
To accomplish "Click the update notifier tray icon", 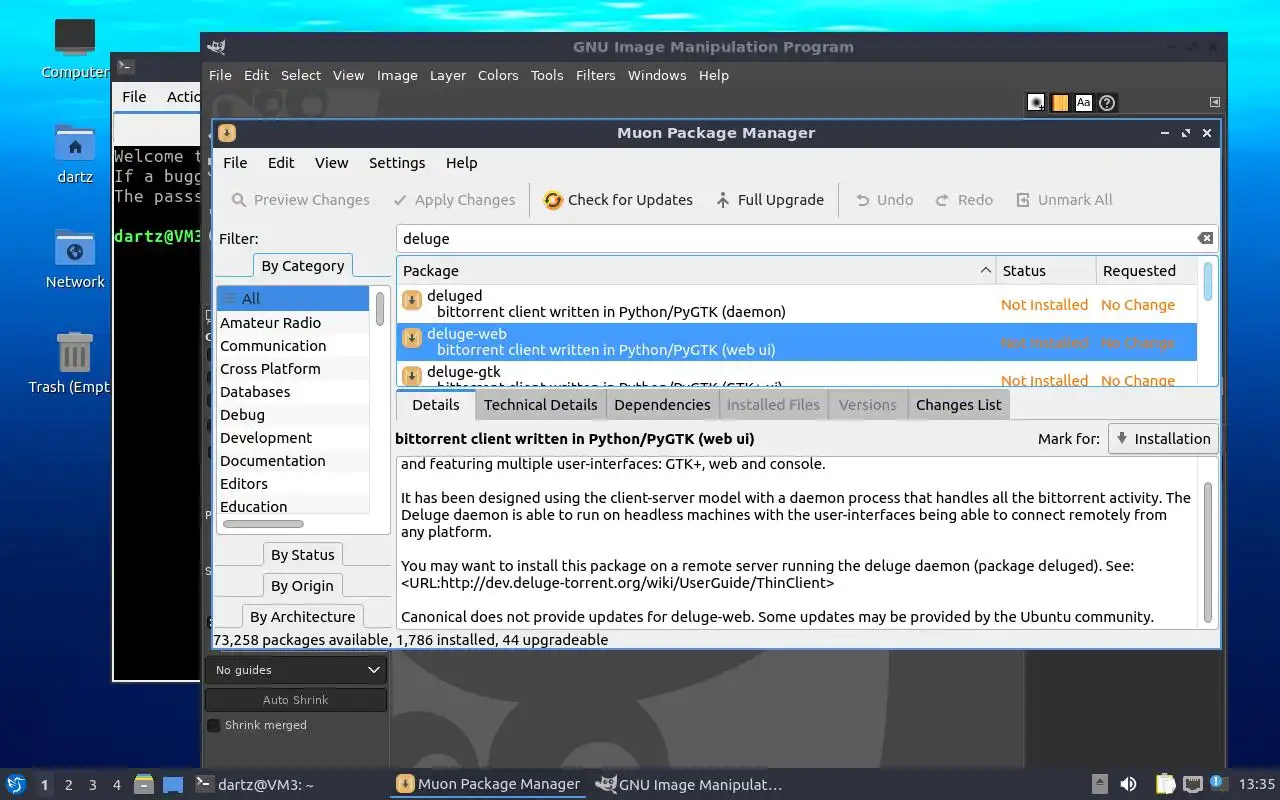I will 1217,783.
